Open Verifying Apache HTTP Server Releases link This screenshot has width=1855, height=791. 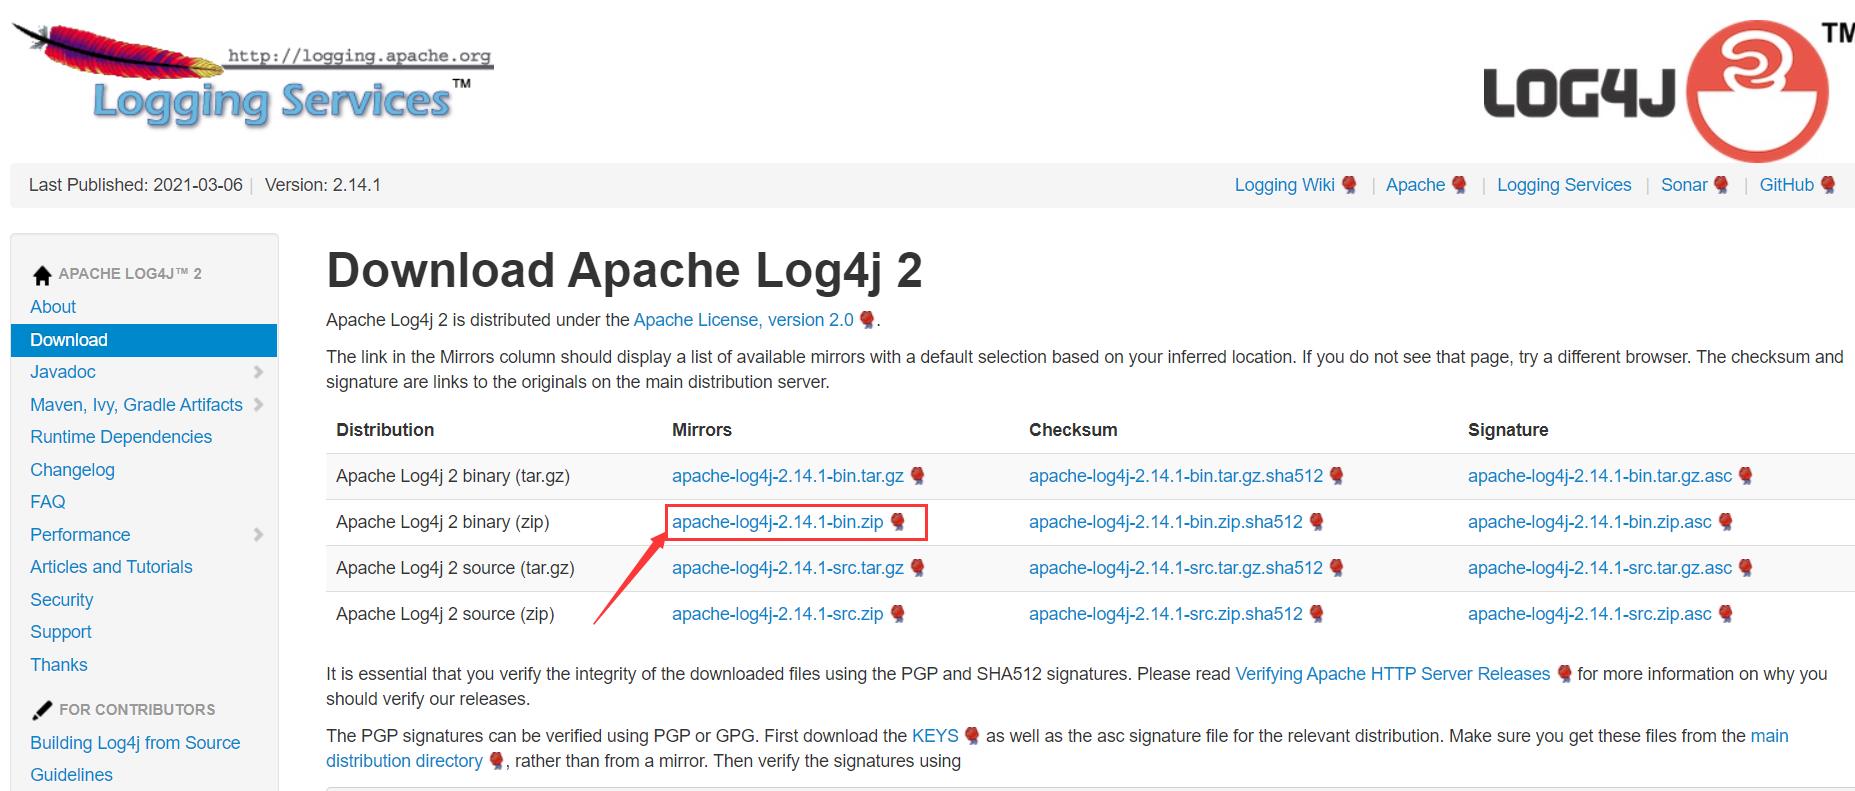[1393, 674]
